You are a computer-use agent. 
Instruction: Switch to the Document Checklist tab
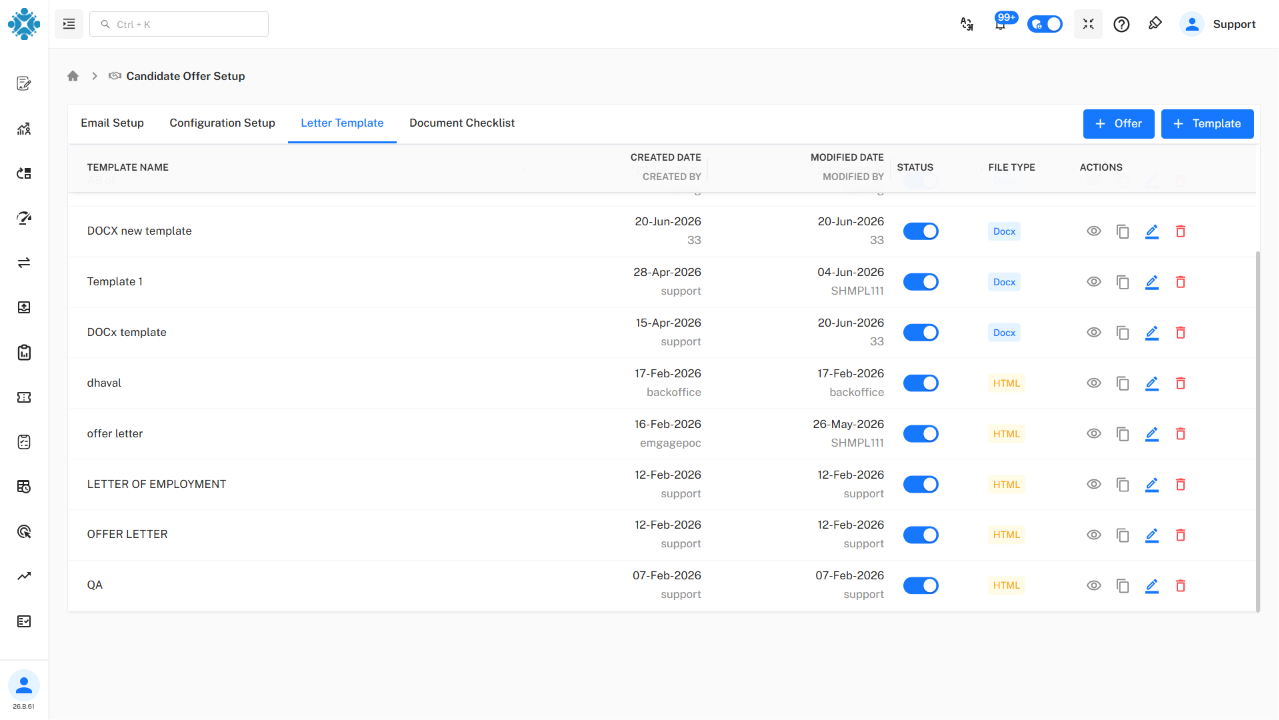[x=462, y=123]
